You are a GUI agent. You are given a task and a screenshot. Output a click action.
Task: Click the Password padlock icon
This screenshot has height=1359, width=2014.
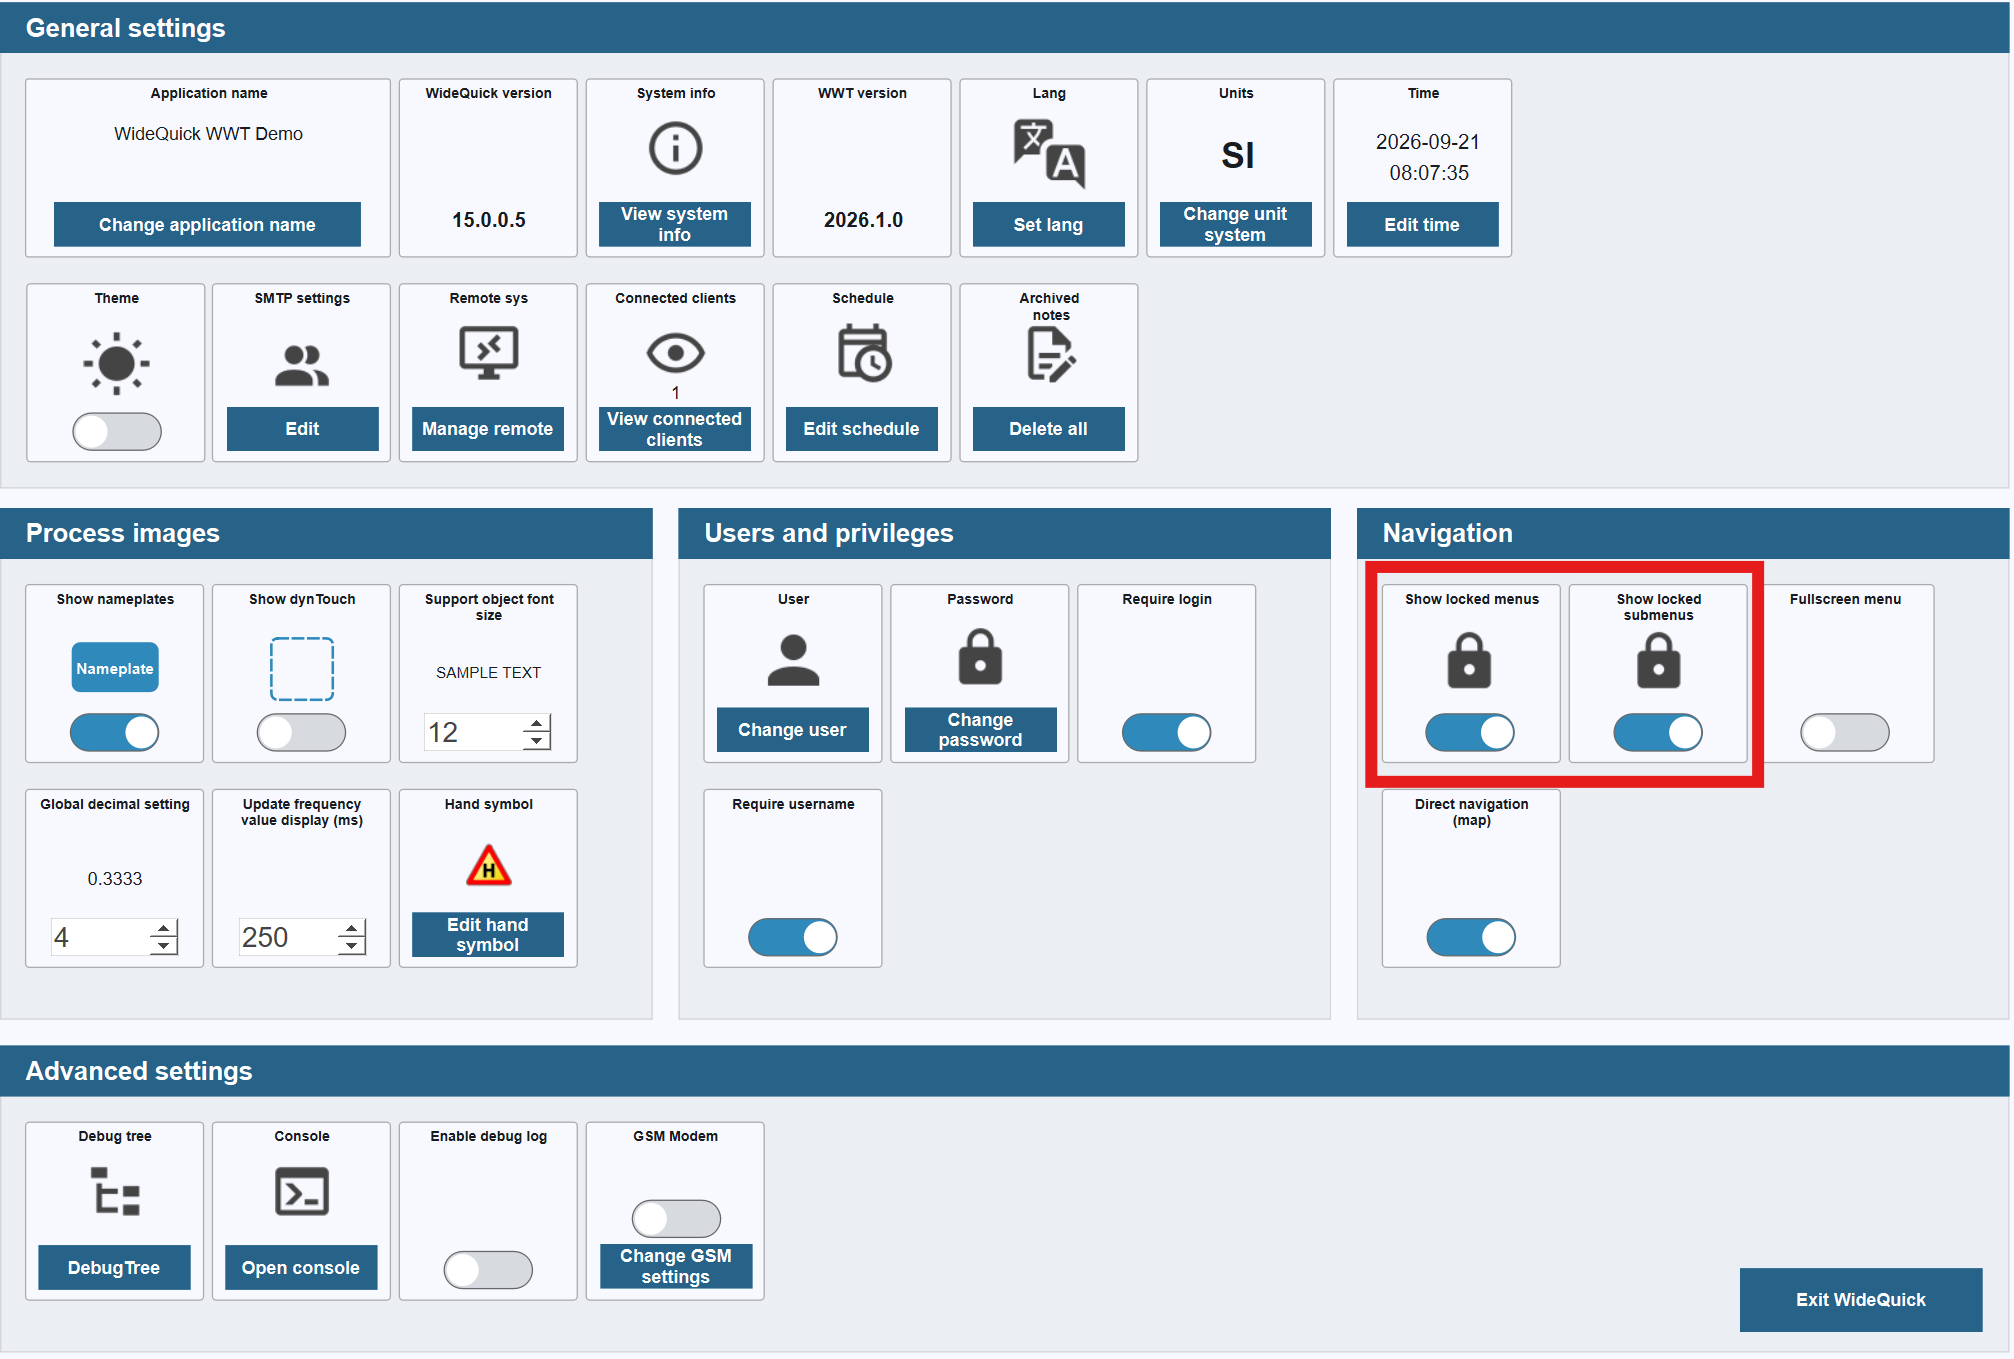pyautogui.click(x=981, y=657)
